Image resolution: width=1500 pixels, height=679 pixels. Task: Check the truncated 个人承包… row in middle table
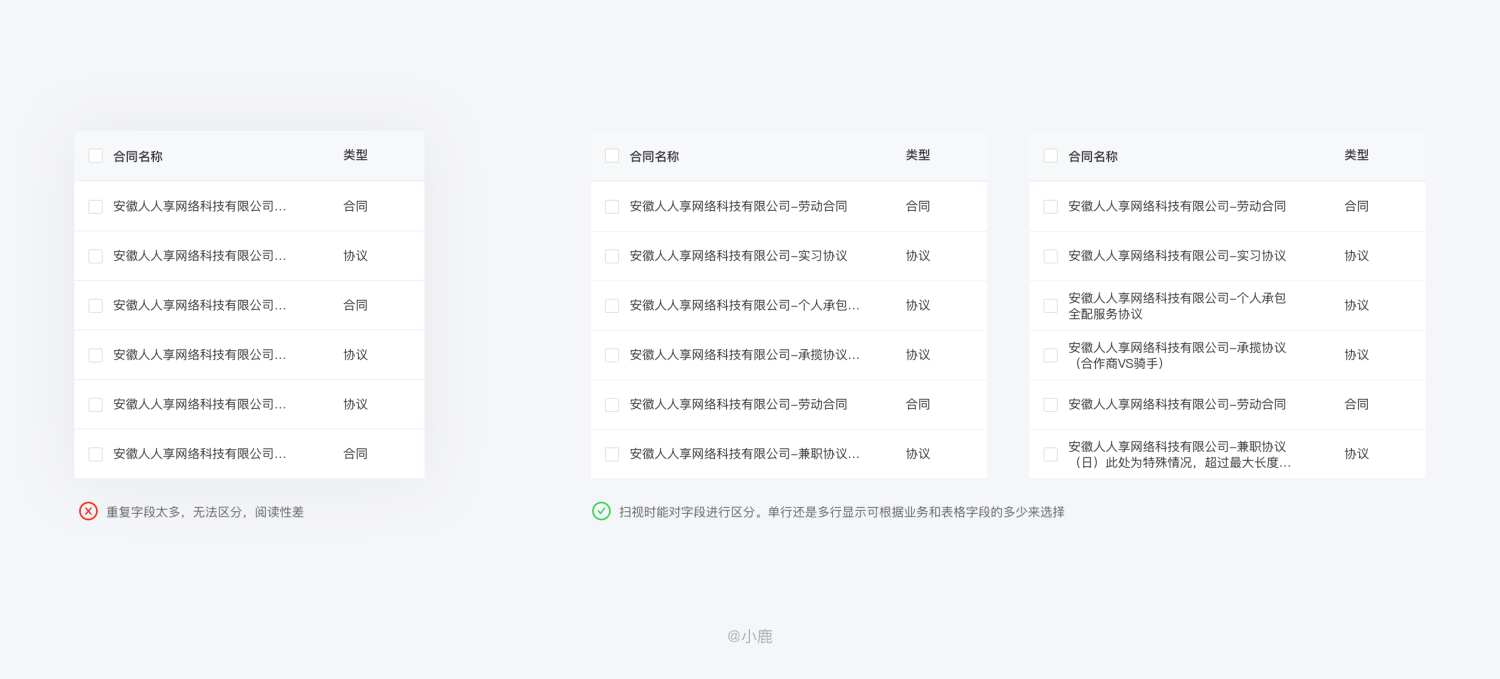(x=612, y=306)
